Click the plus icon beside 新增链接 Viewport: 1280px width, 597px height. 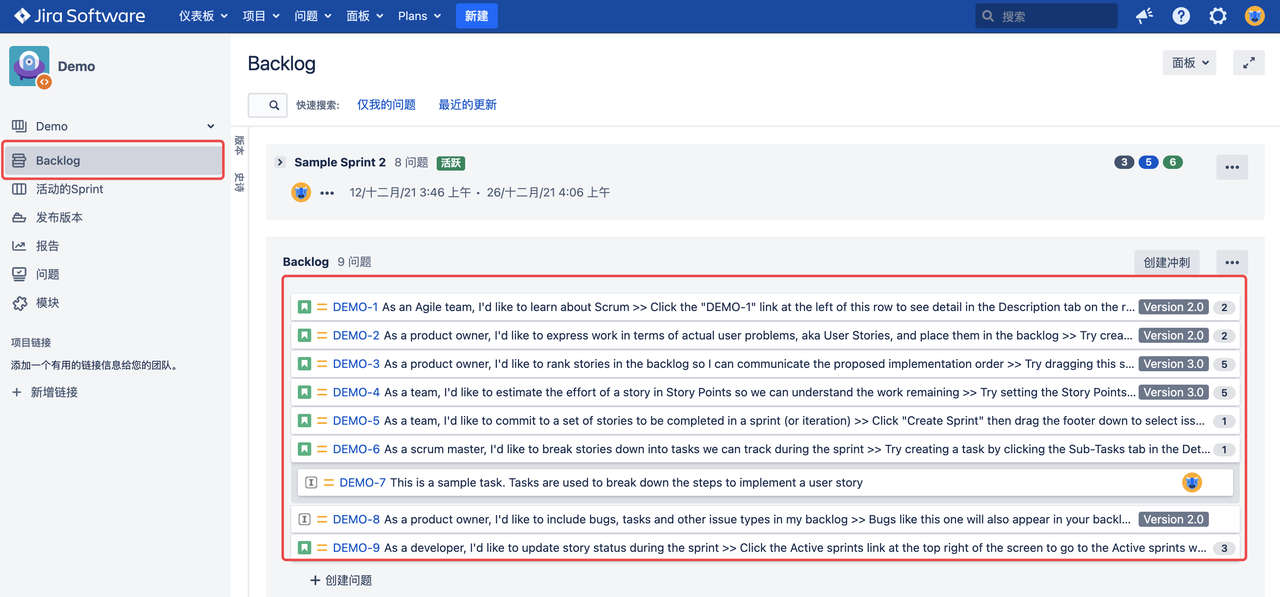click(x=16, y=392)
